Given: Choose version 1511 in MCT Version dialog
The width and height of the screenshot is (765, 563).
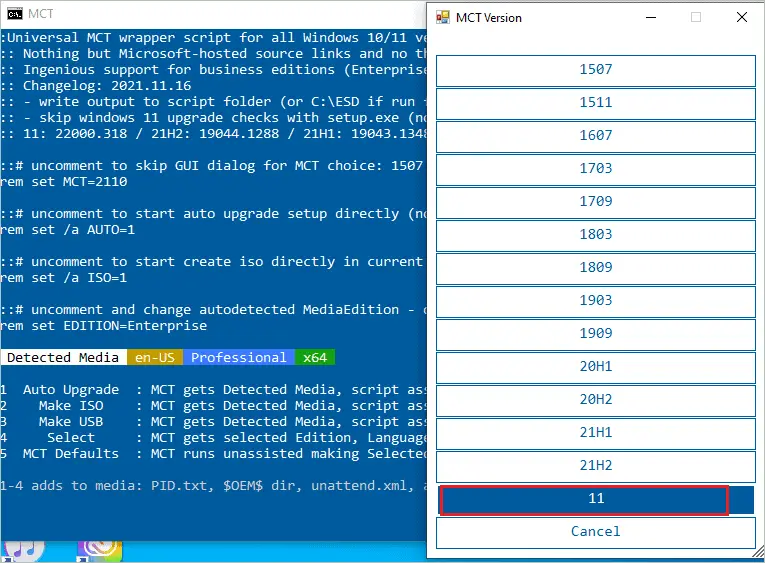Looking at the screenshot, I should tap(596, 103).
